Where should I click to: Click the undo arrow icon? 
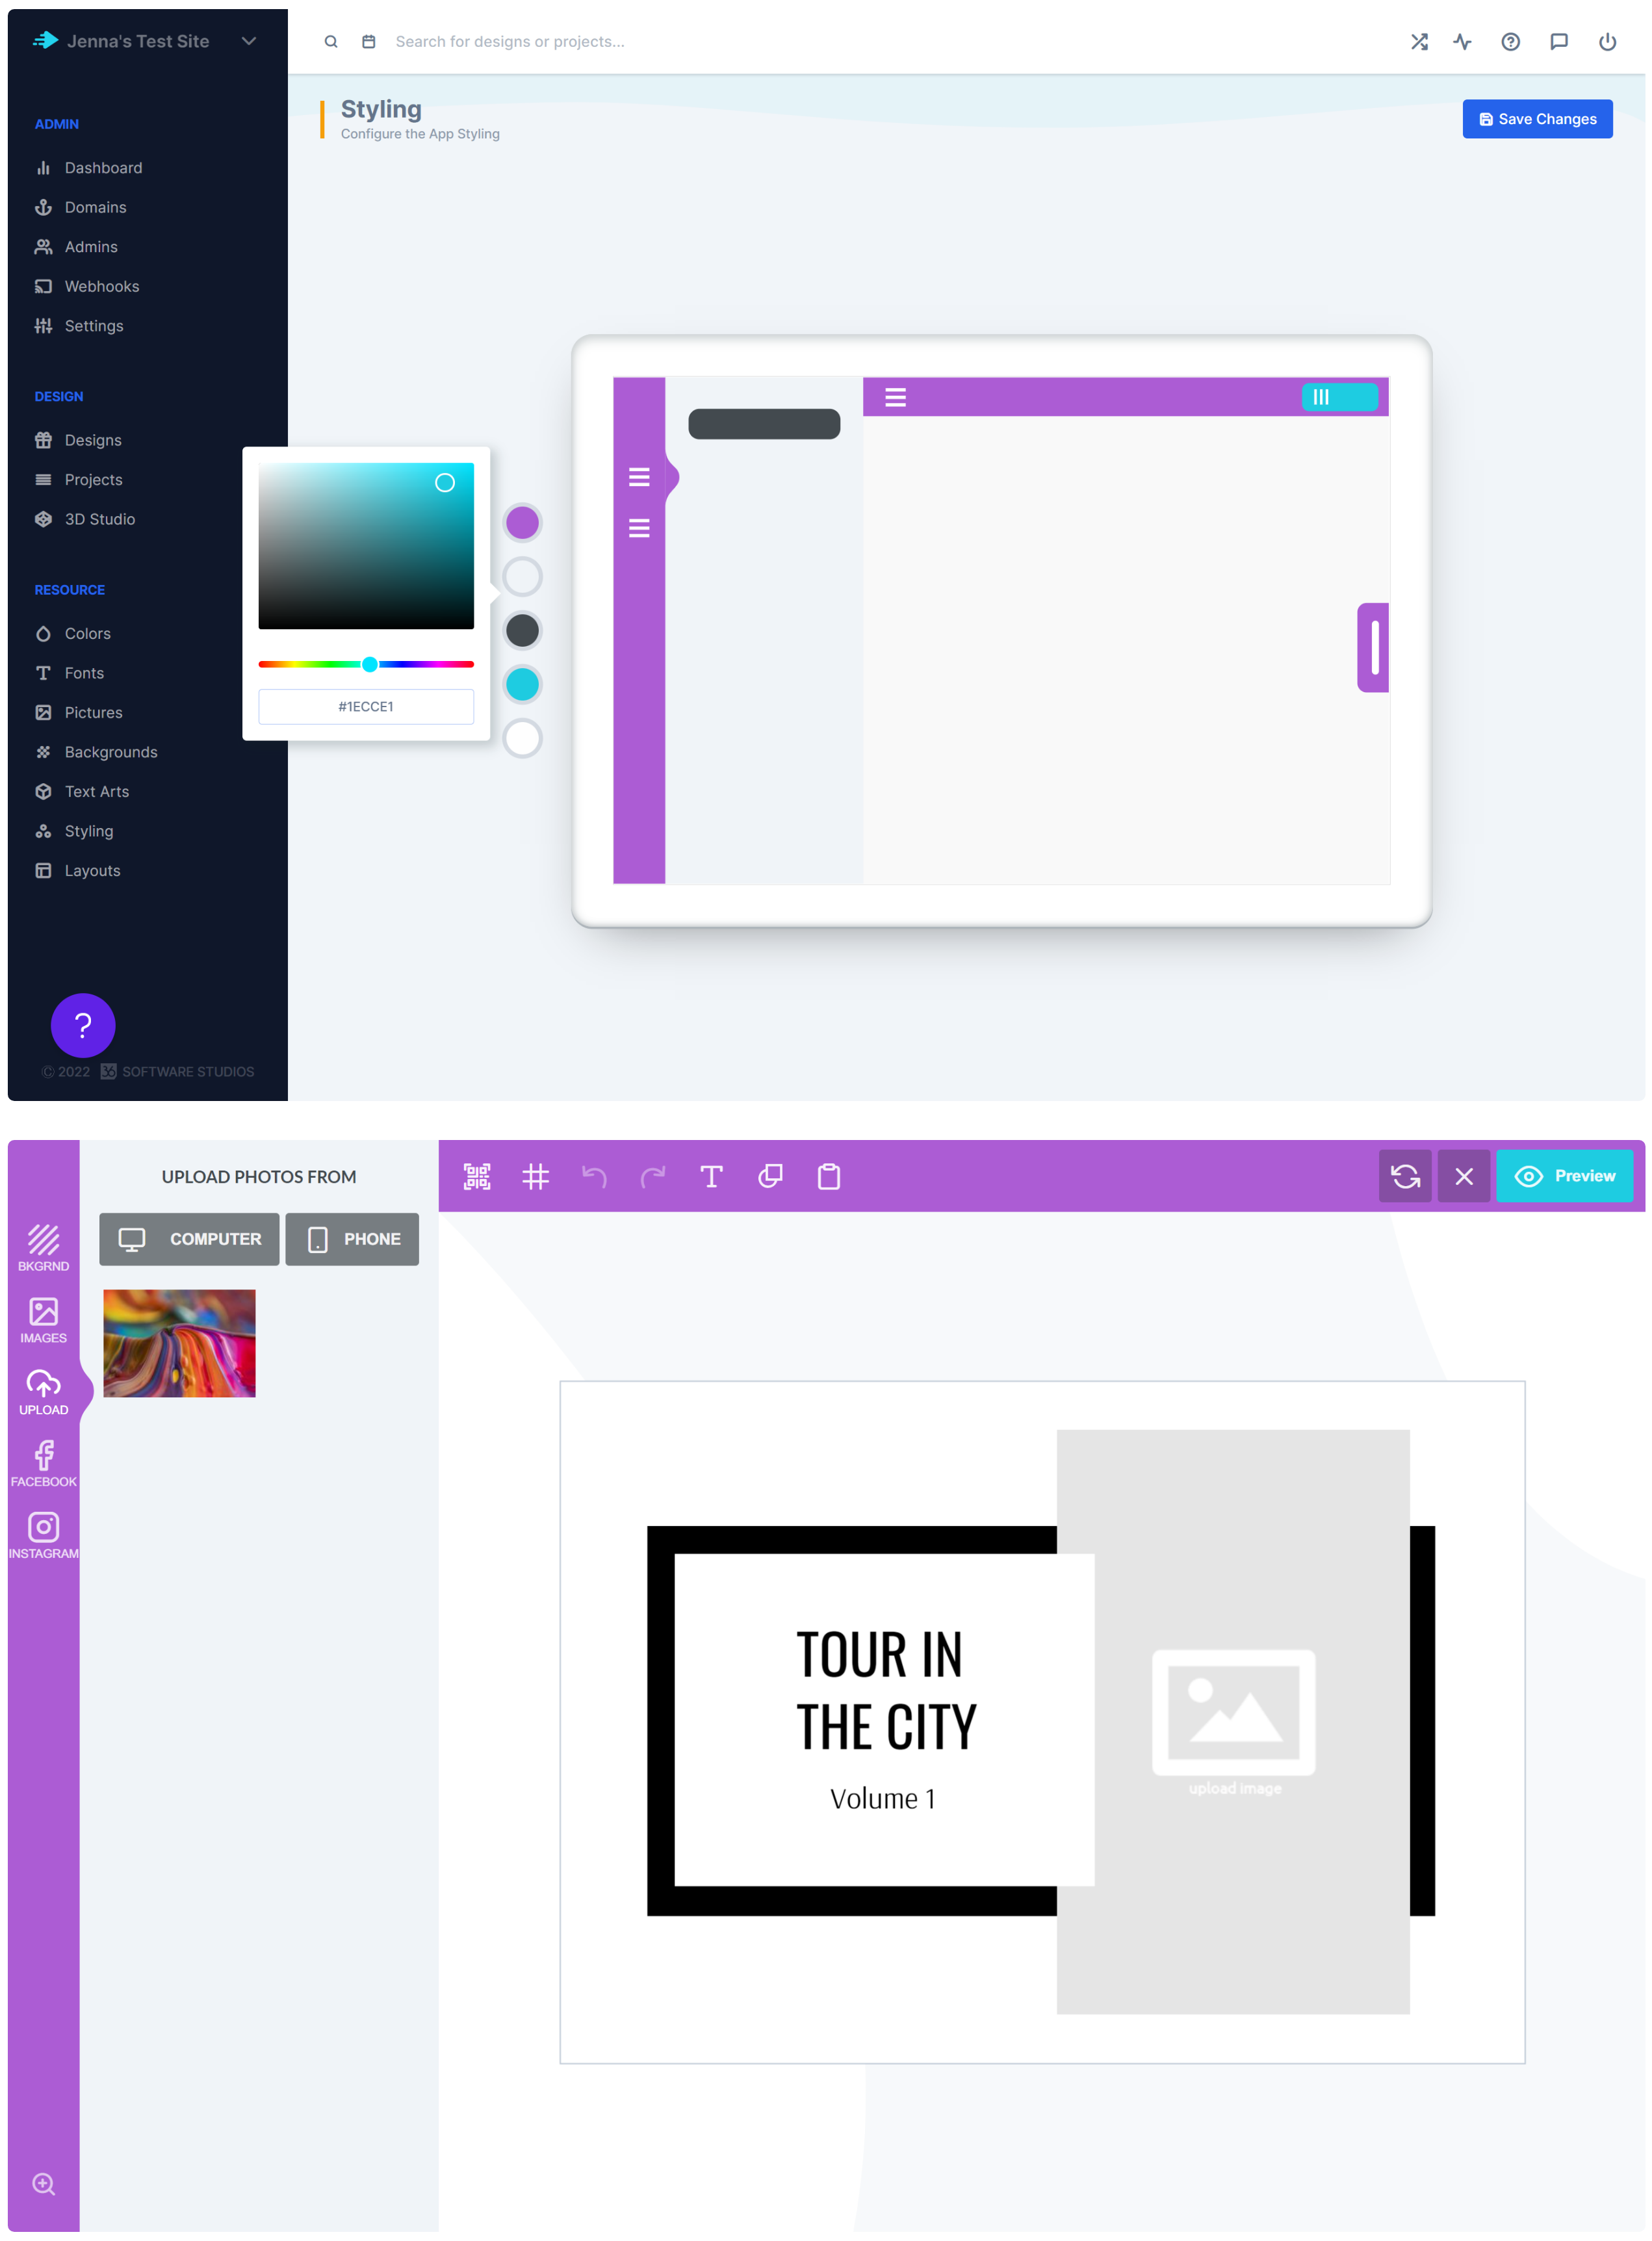593,1176
